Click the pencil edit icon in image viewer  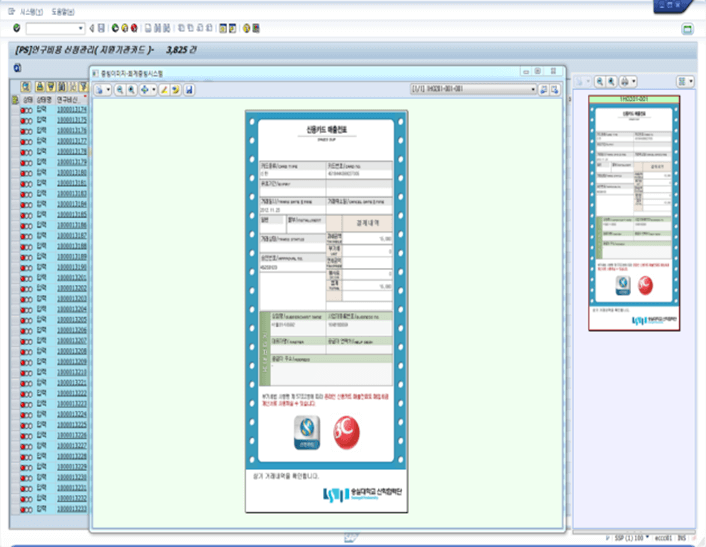[x=163, y=90]
